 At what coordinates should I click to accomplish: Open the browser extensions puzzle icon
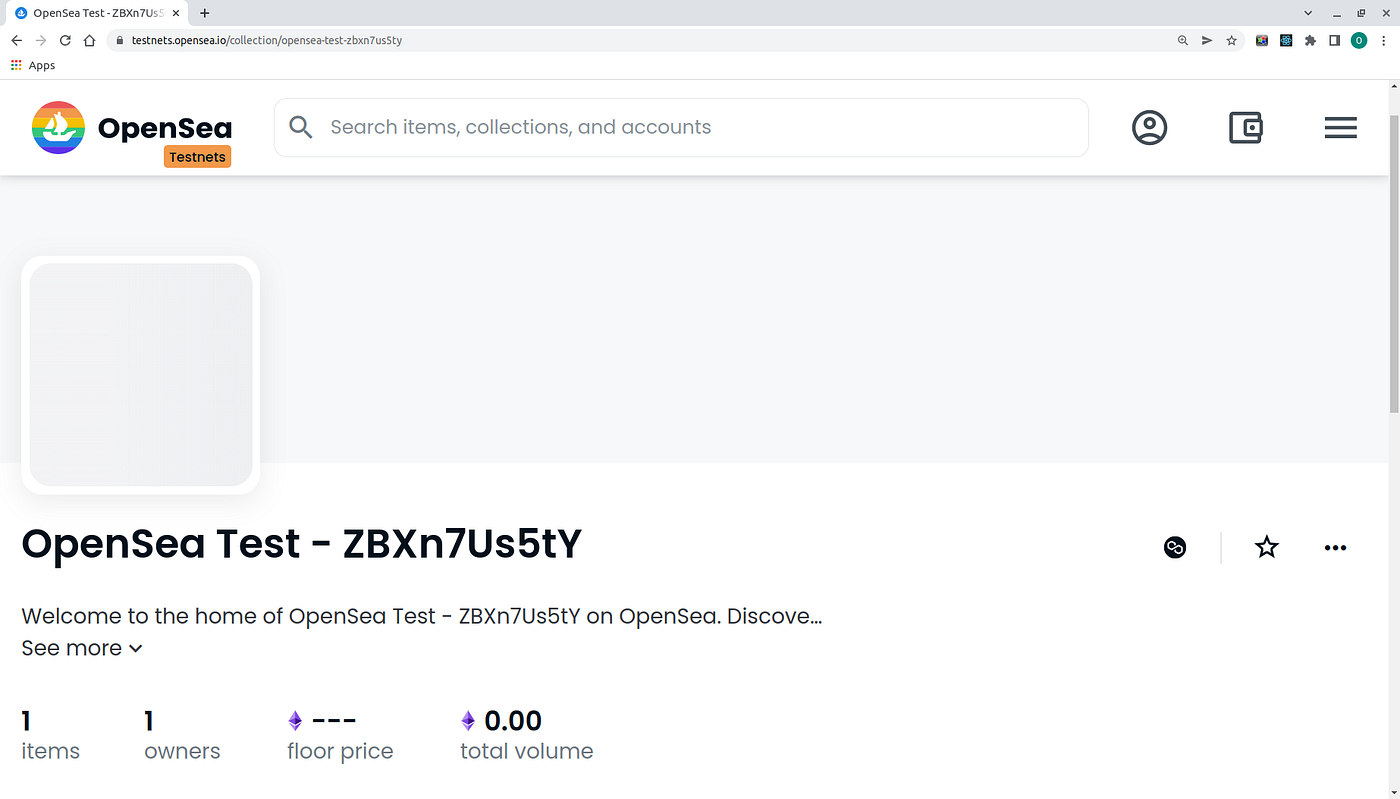pos(1310,40)
